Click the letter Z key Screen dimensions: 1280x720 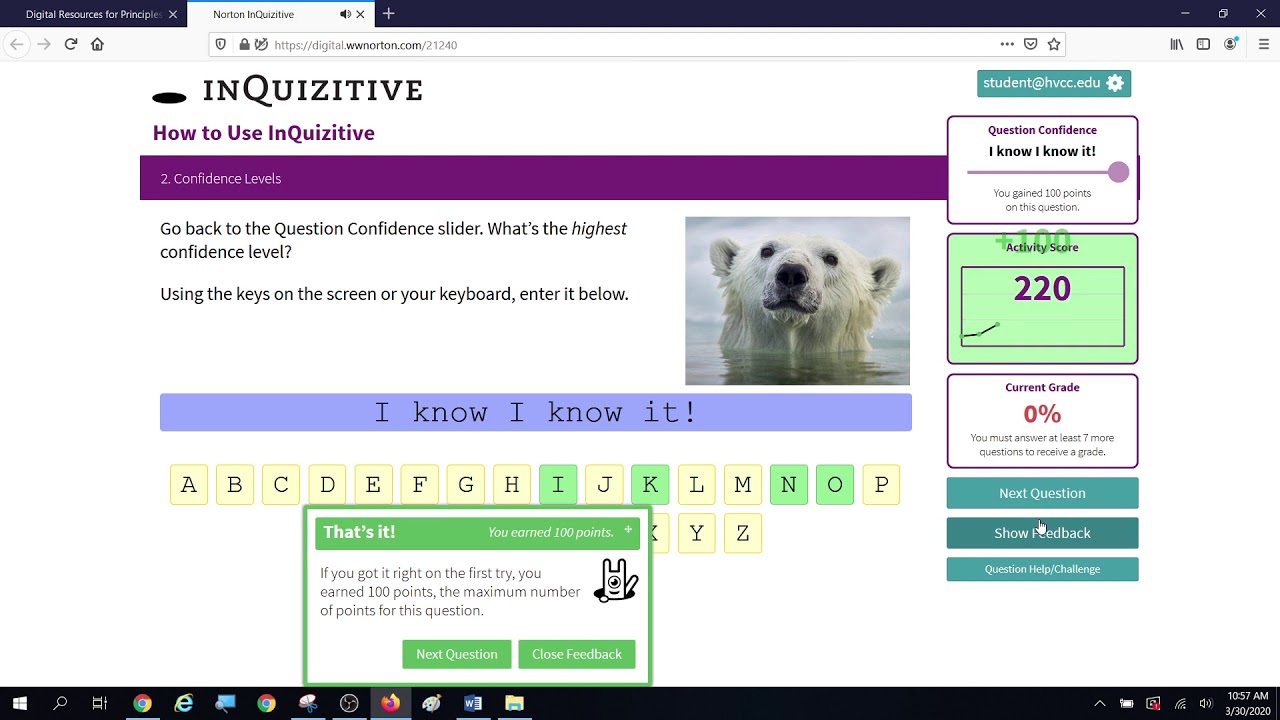[x=742, y=533]
